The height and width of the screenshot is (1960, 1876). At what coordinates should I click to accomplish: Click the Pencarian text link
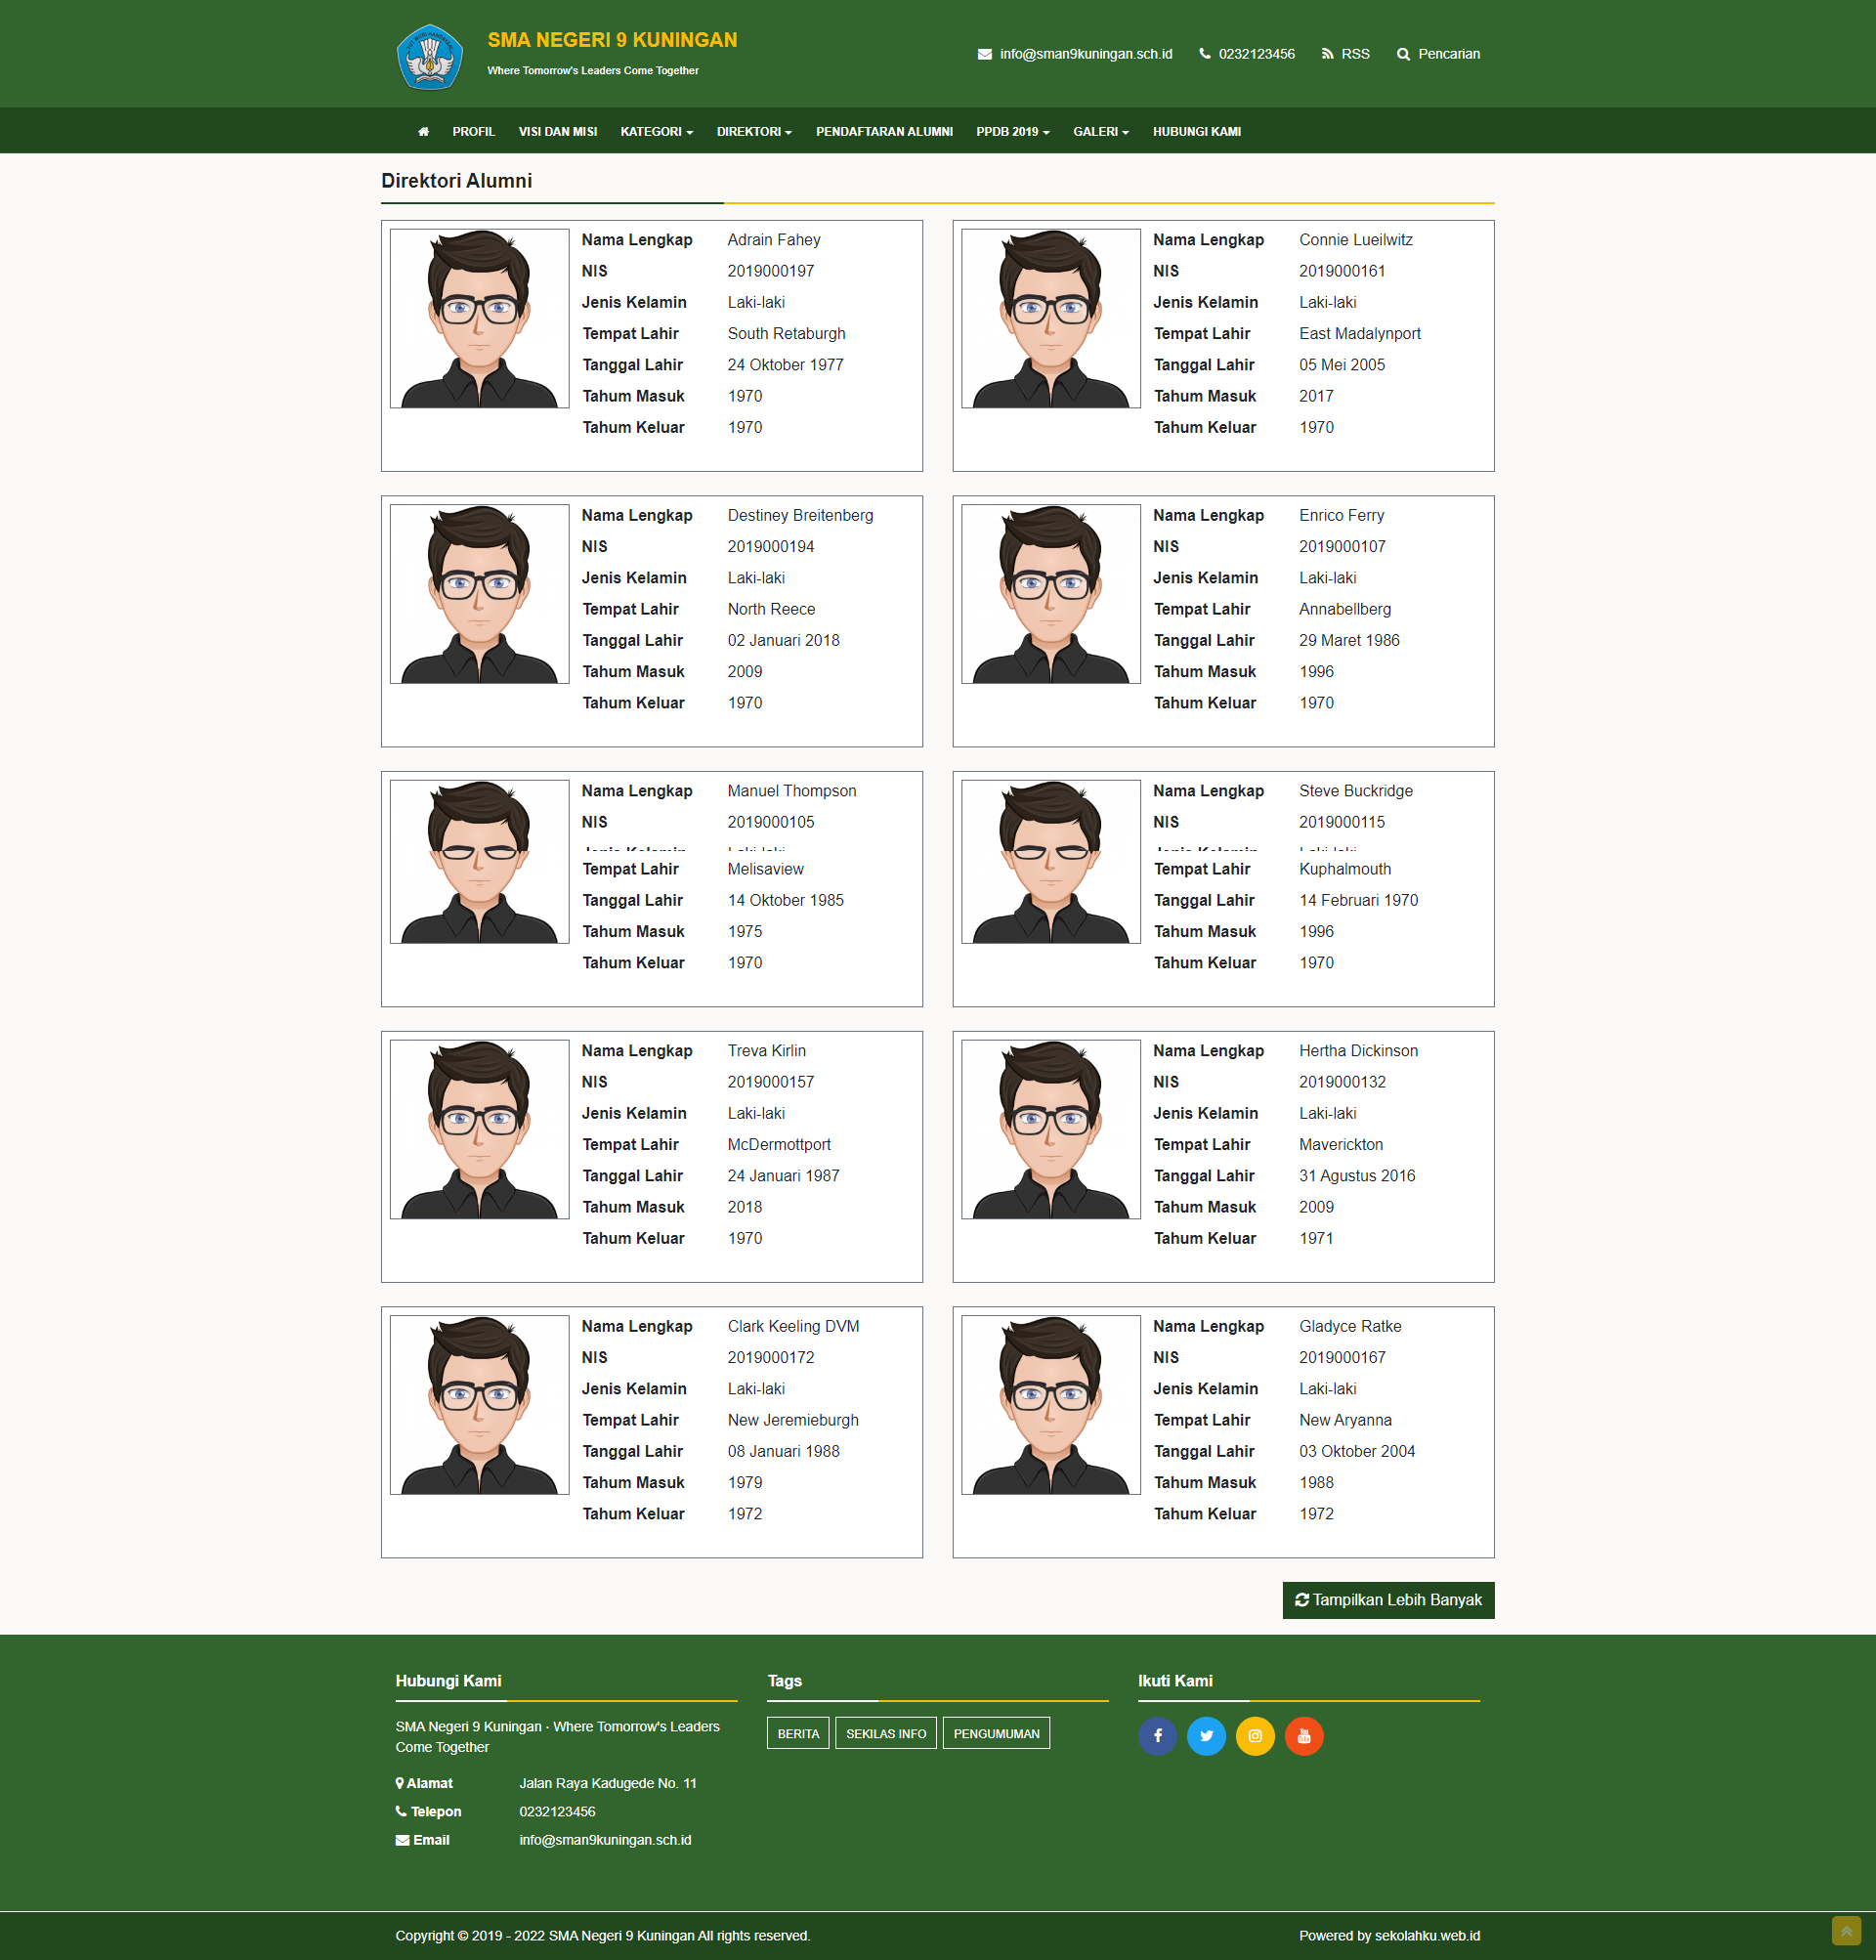[1448, 54]
